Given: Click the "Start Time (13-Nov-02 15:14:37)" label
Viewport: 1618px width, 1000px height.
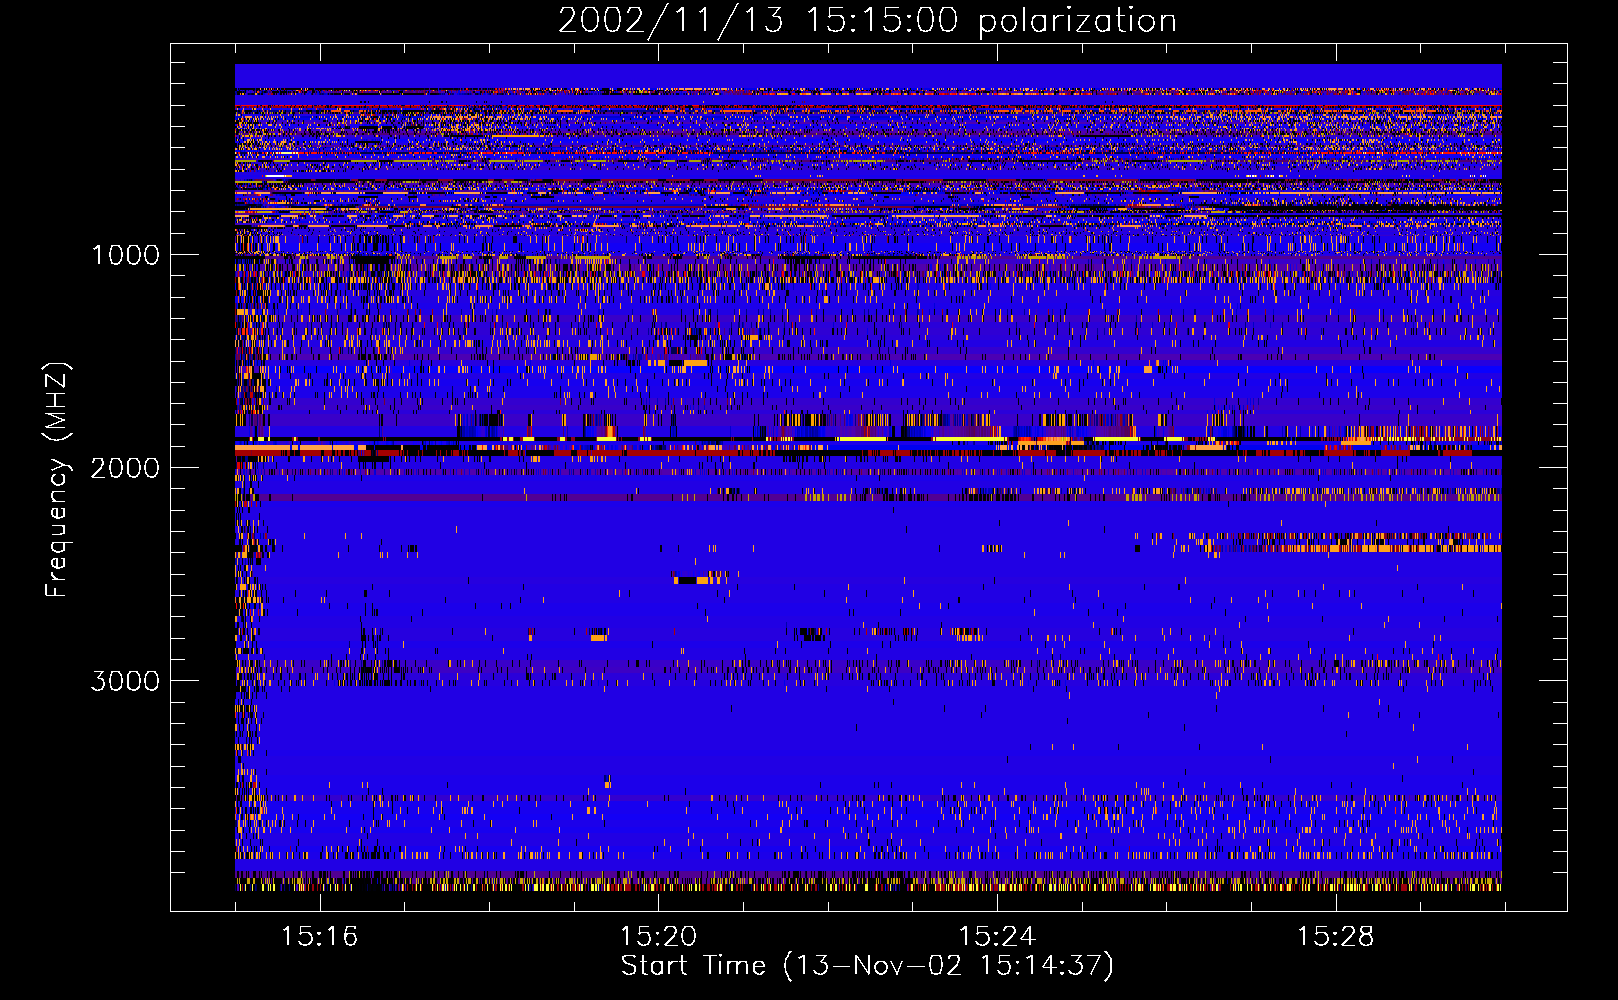Looking at the screenshot, I should [x=867, y=966].
